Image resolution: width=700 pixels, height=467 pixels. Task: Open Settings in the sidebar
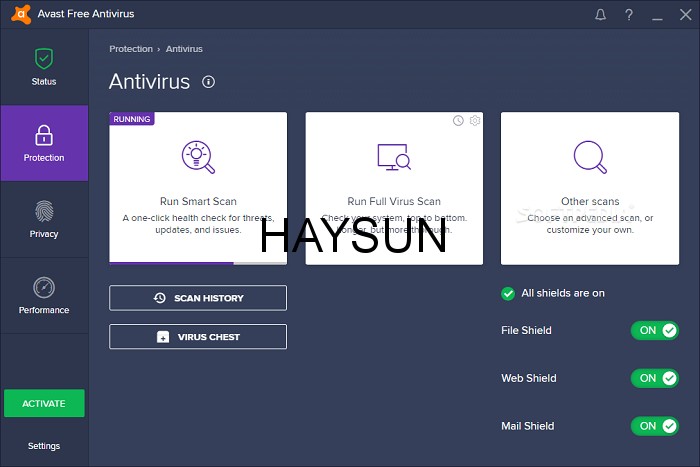pyautogui.click(x=44, y=446)
